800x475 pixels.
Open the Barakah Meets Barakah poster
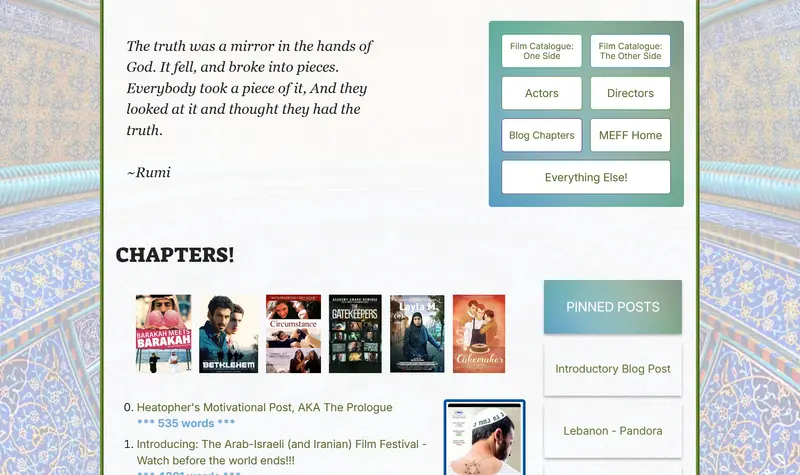click(163, 334)
